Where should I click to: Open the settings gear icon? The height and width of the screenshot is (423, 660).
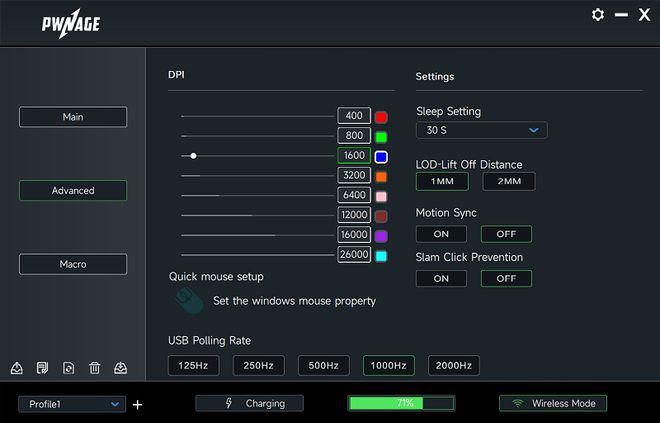[x=598, y=15]
